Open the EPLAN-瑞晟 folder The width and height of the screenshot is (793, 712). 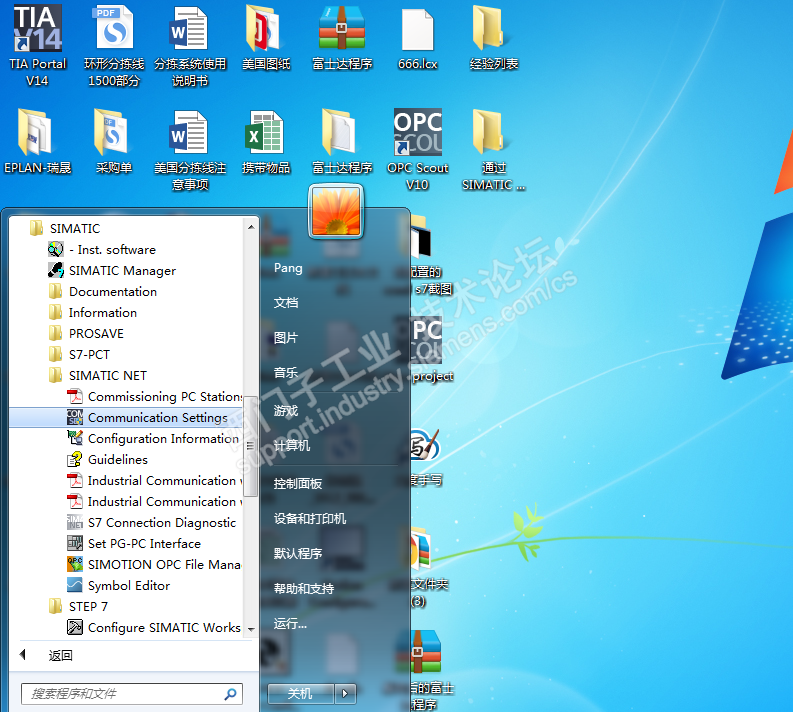37,142
